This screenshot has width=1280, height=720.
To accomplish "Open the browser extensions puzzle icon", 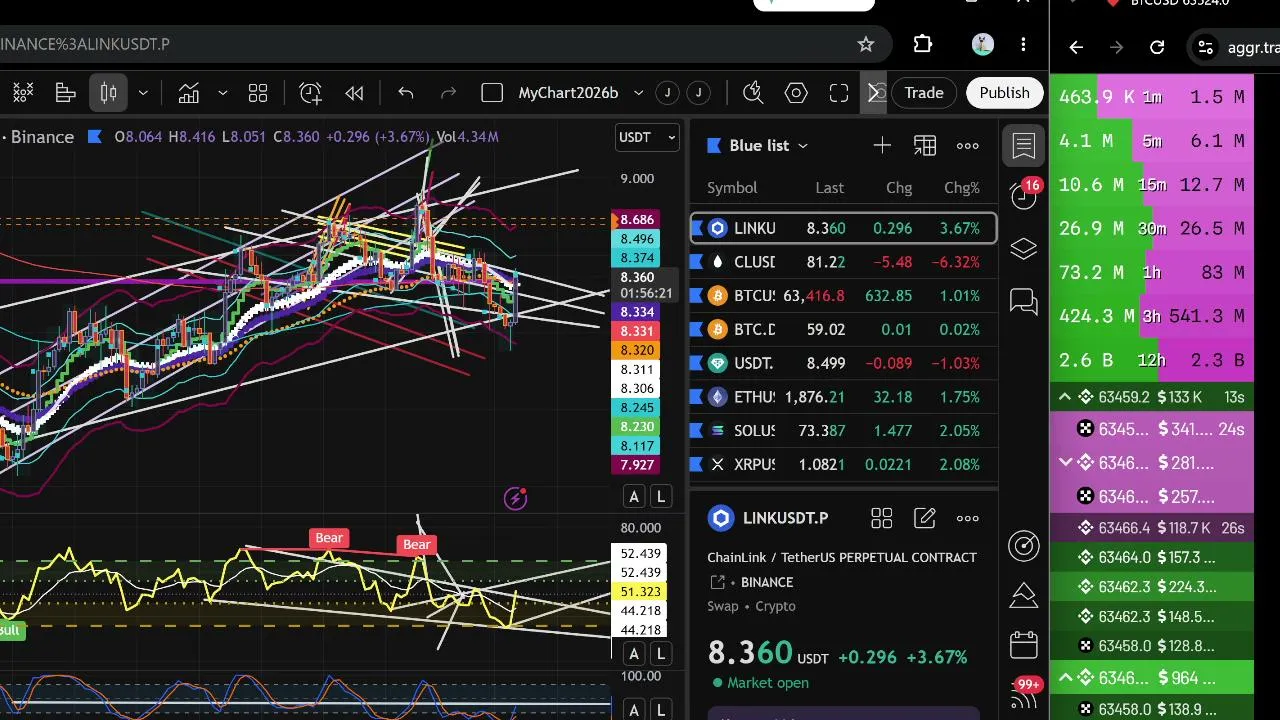I will (923, 44).
